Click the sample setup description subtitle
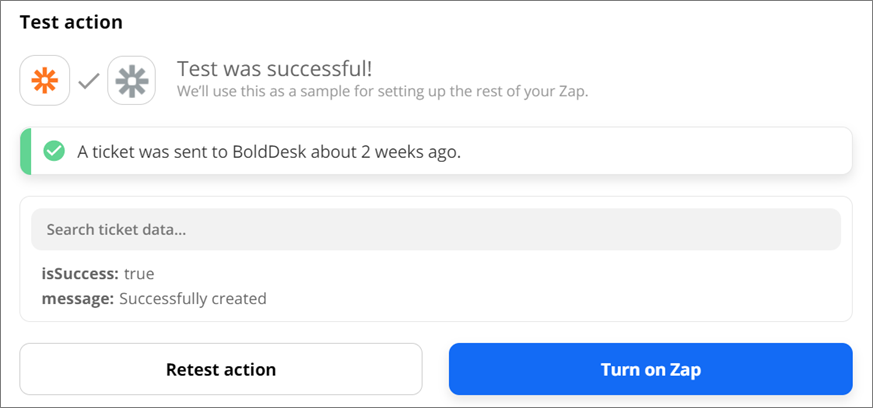 tap(382, 91)
